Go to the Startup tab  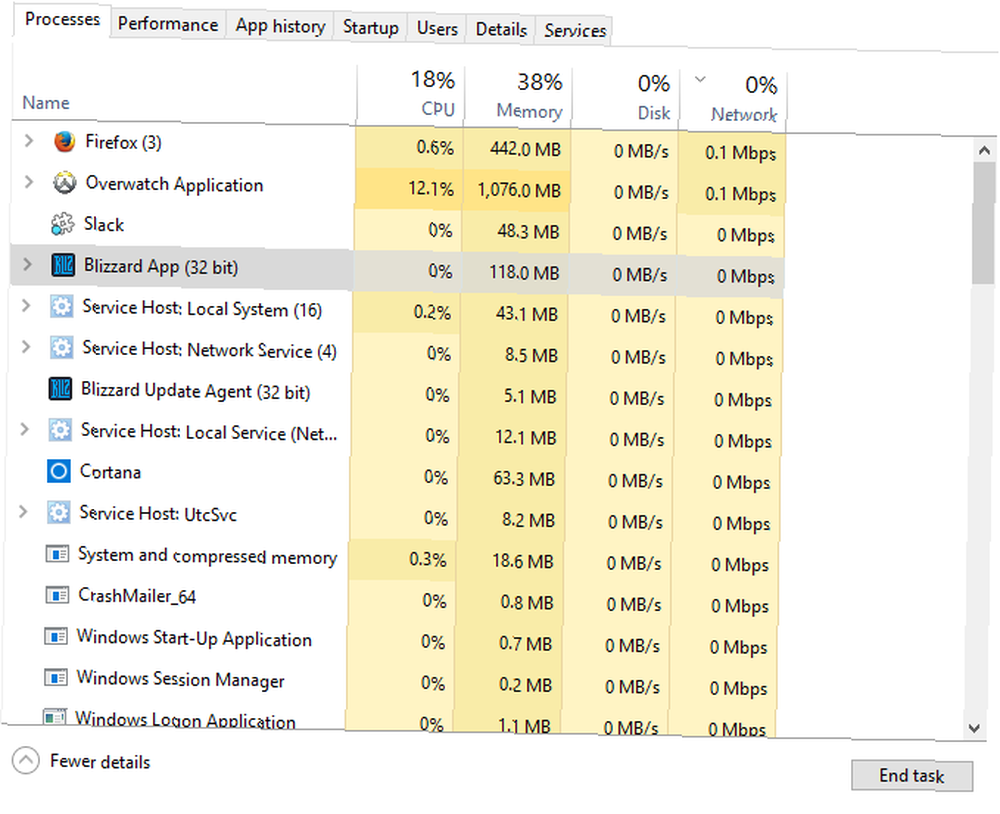(x=371, y=27)
